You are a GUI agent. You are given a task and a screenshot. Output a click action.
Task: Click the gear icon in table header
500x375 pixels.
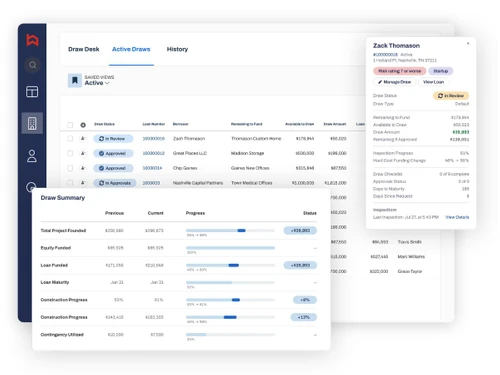[83, 125]
